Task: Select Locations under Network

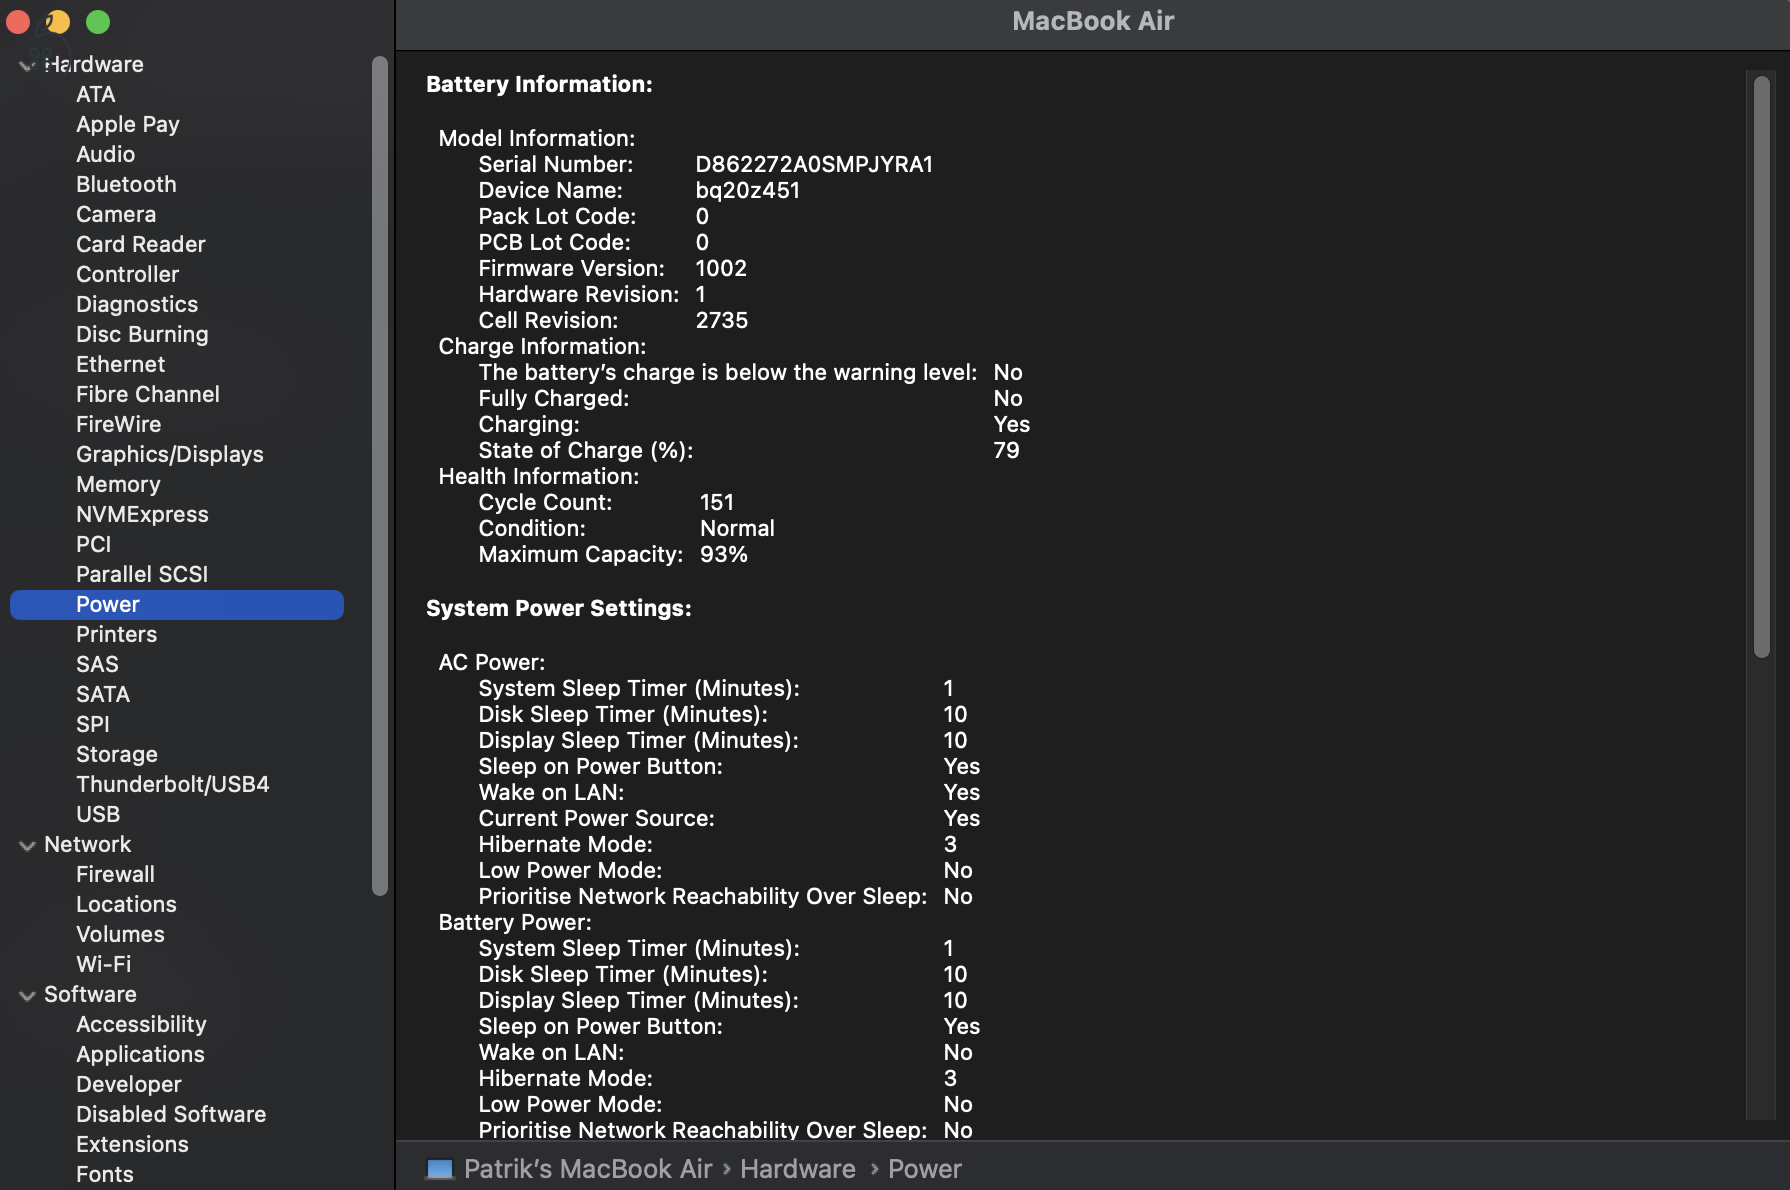Action: tap(126, 904)
